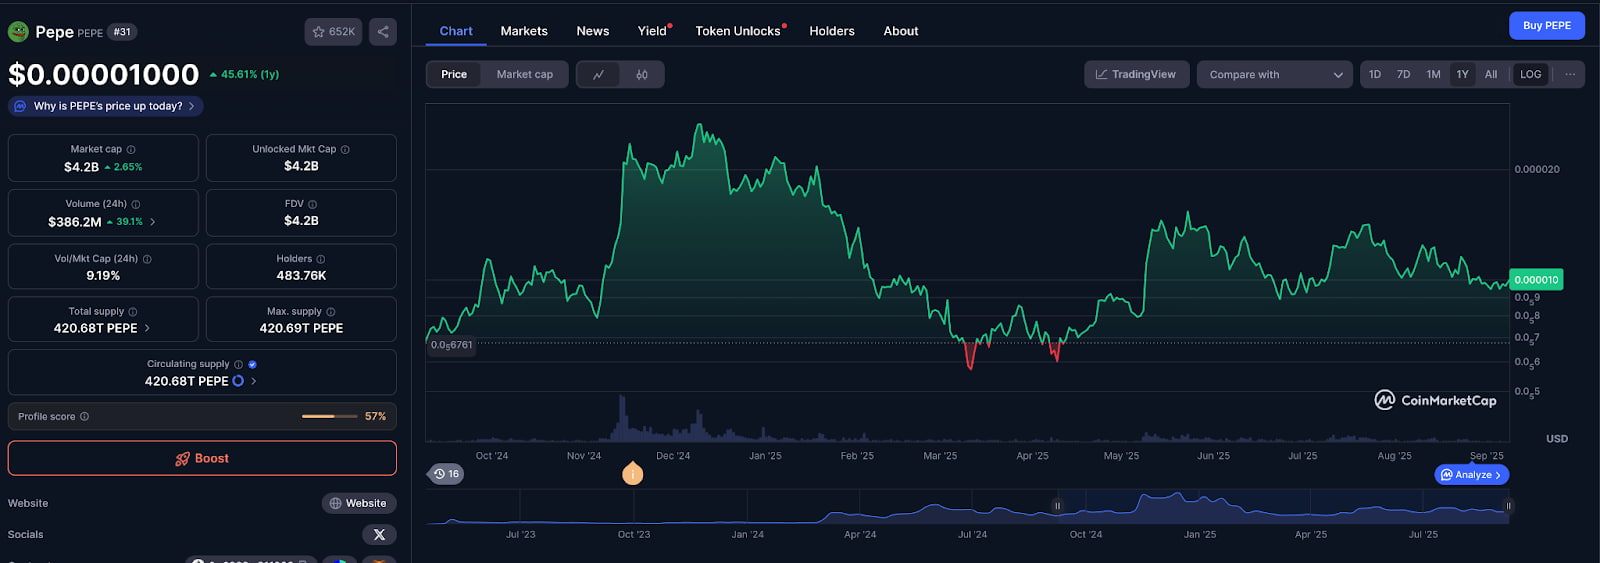Click Volume (24h) info icon
1600x563 pixels.
click(136, 204)
